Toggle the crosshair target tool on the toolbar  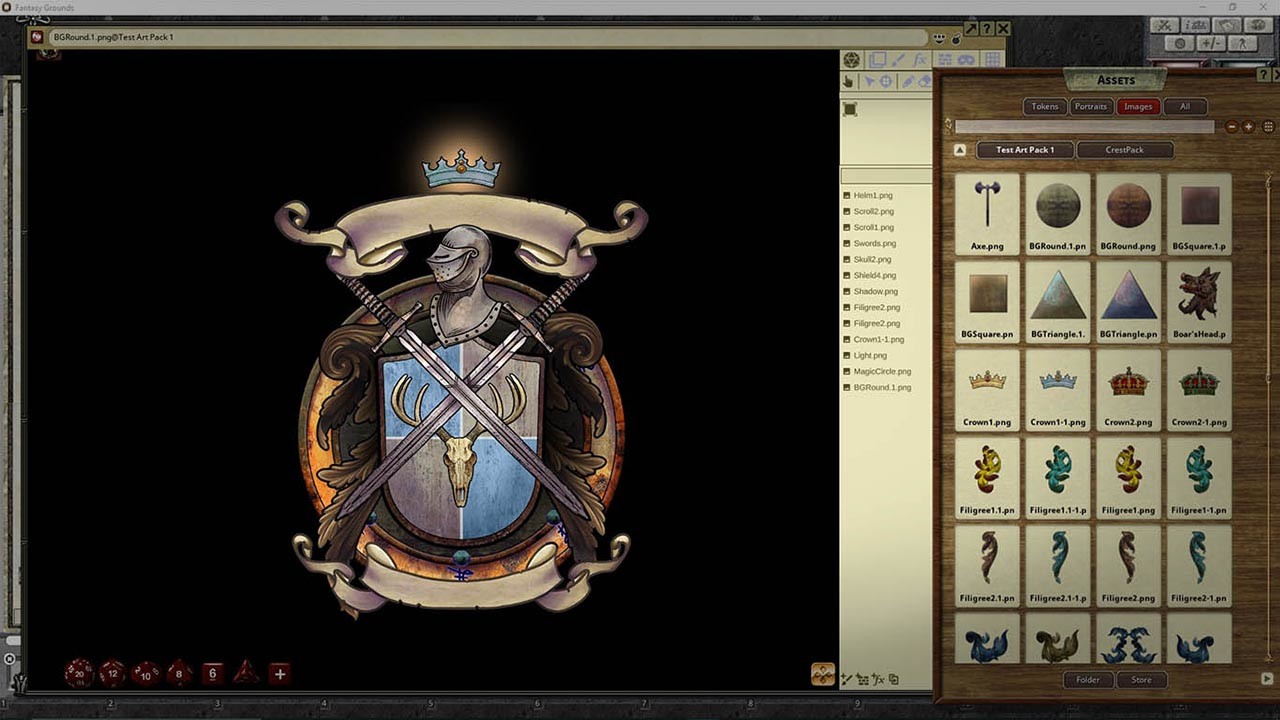(x=885, y=81)
